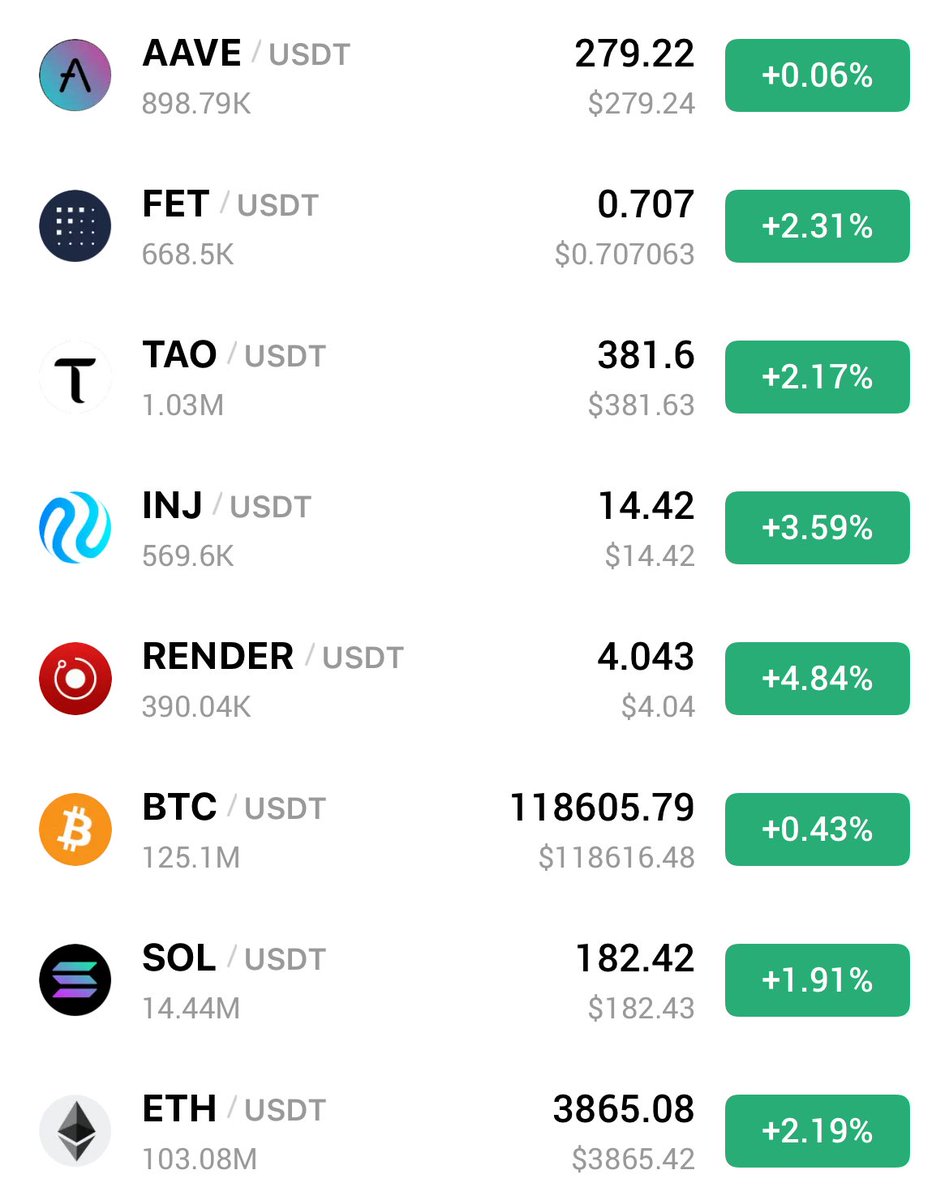Screen dimensions: 949x1200
Task: Open the RENDER red circle logo
Action: (75, 679)
